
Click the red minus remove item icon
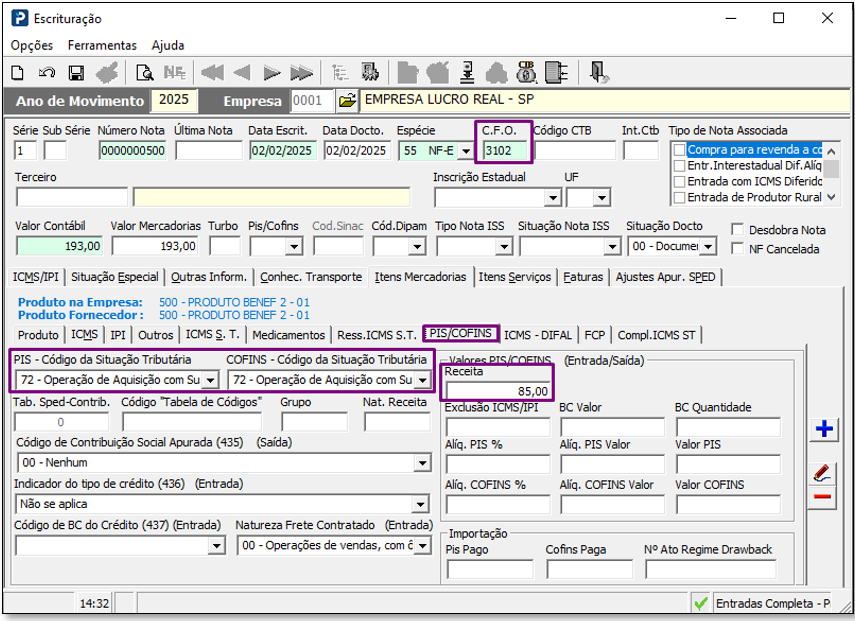(x=824, y=496)
